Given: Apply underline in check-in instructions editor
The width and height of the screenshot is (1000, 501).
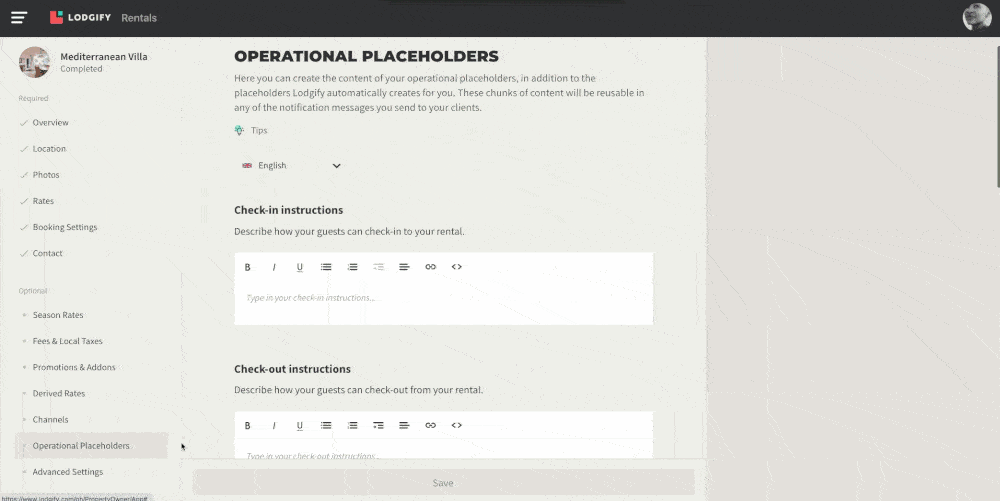Looking at the screenshot, I should 300,267.
